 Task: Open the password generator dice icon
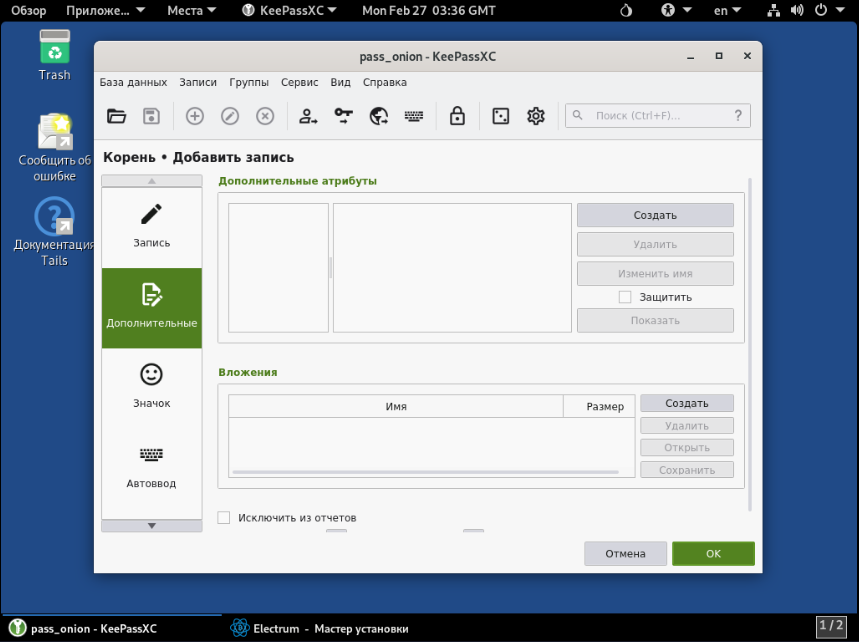click(500, 116)
